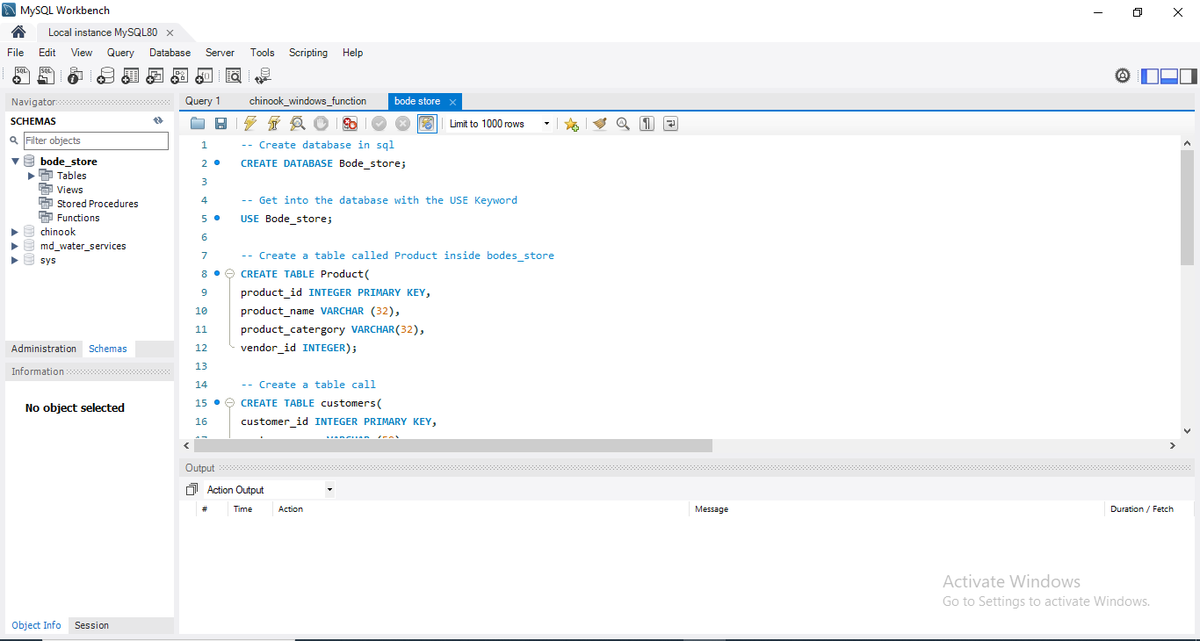Screen dimensions: 1200x641
Task: Switch to Administration tab in navigator
Action: point(44,349)
